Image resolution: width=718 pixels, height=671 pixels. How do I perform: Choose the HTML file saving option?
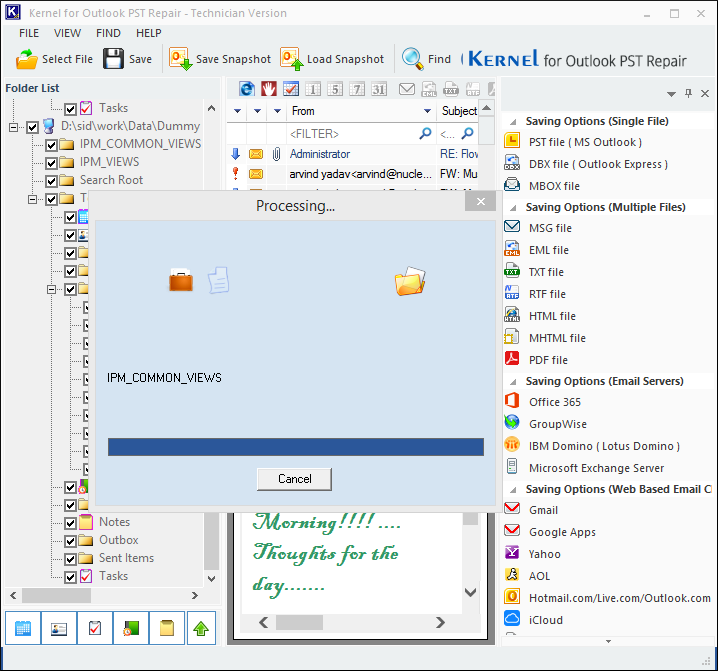(x=552, y=316)
